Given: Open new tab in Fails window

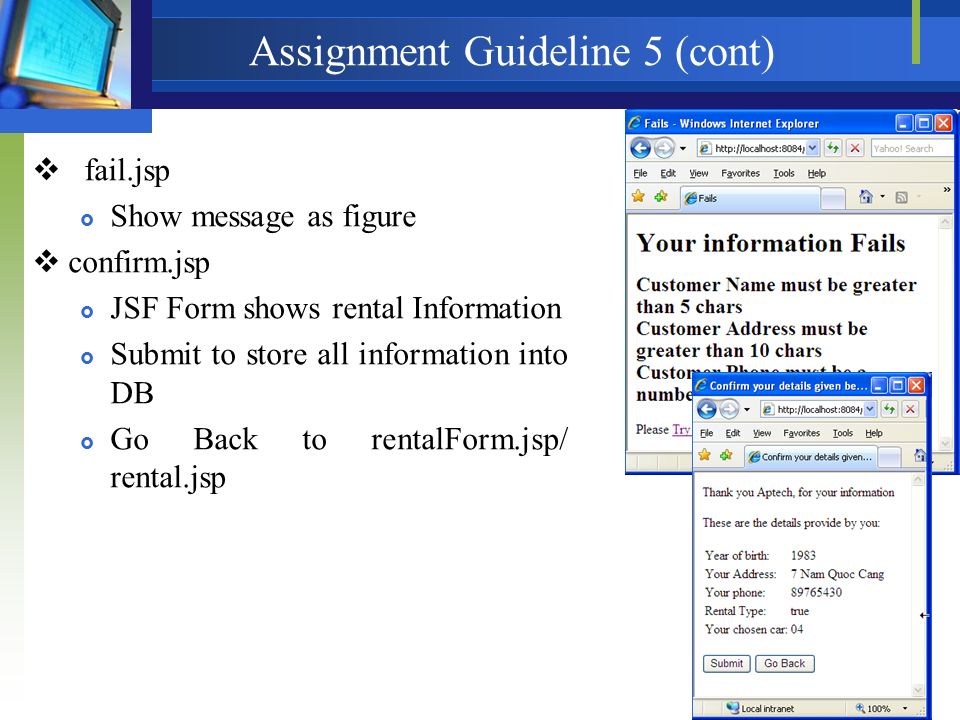Looking at the screenshot, I should pos(833,198).
